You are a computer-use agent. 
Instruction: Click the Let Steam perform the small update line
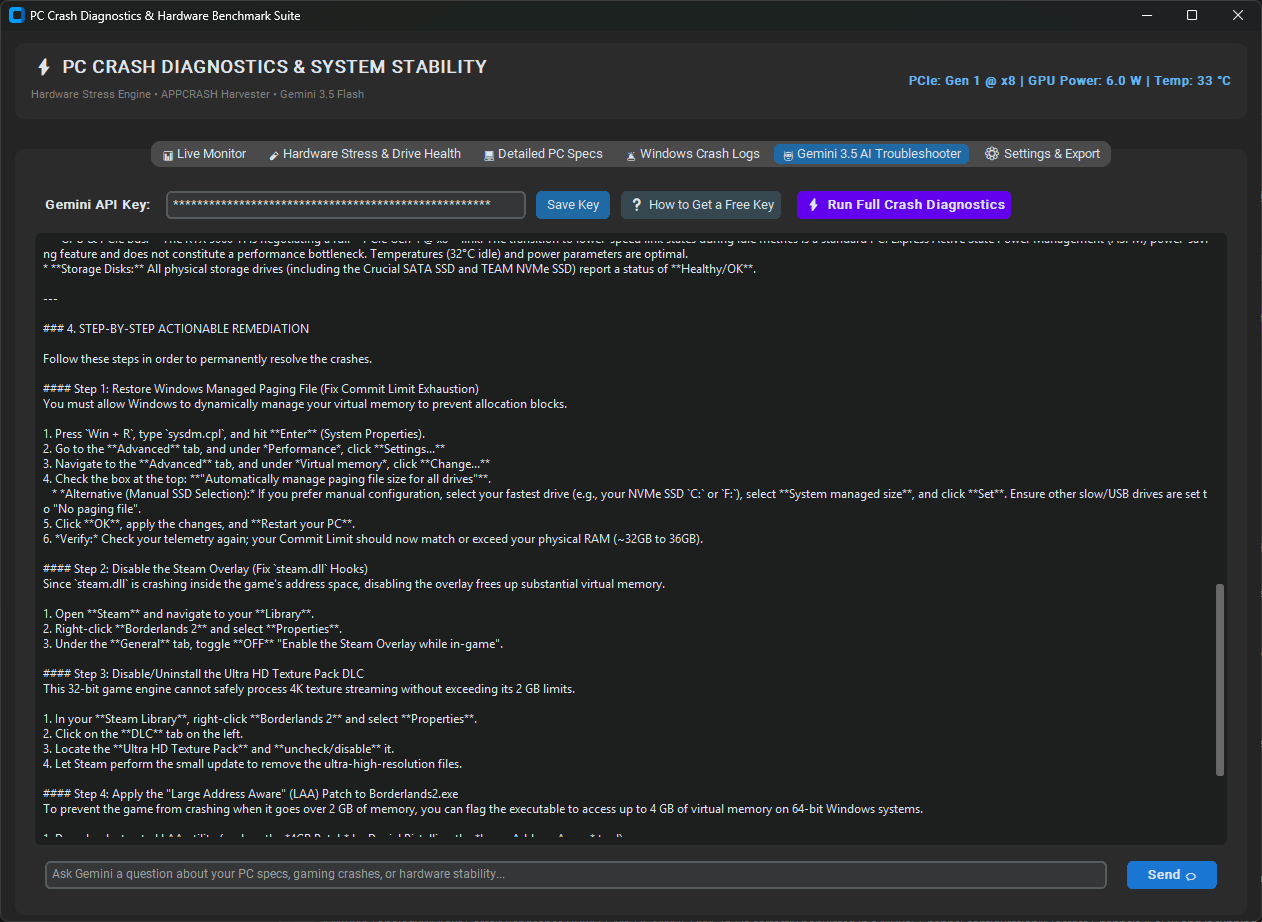point(252,764)
